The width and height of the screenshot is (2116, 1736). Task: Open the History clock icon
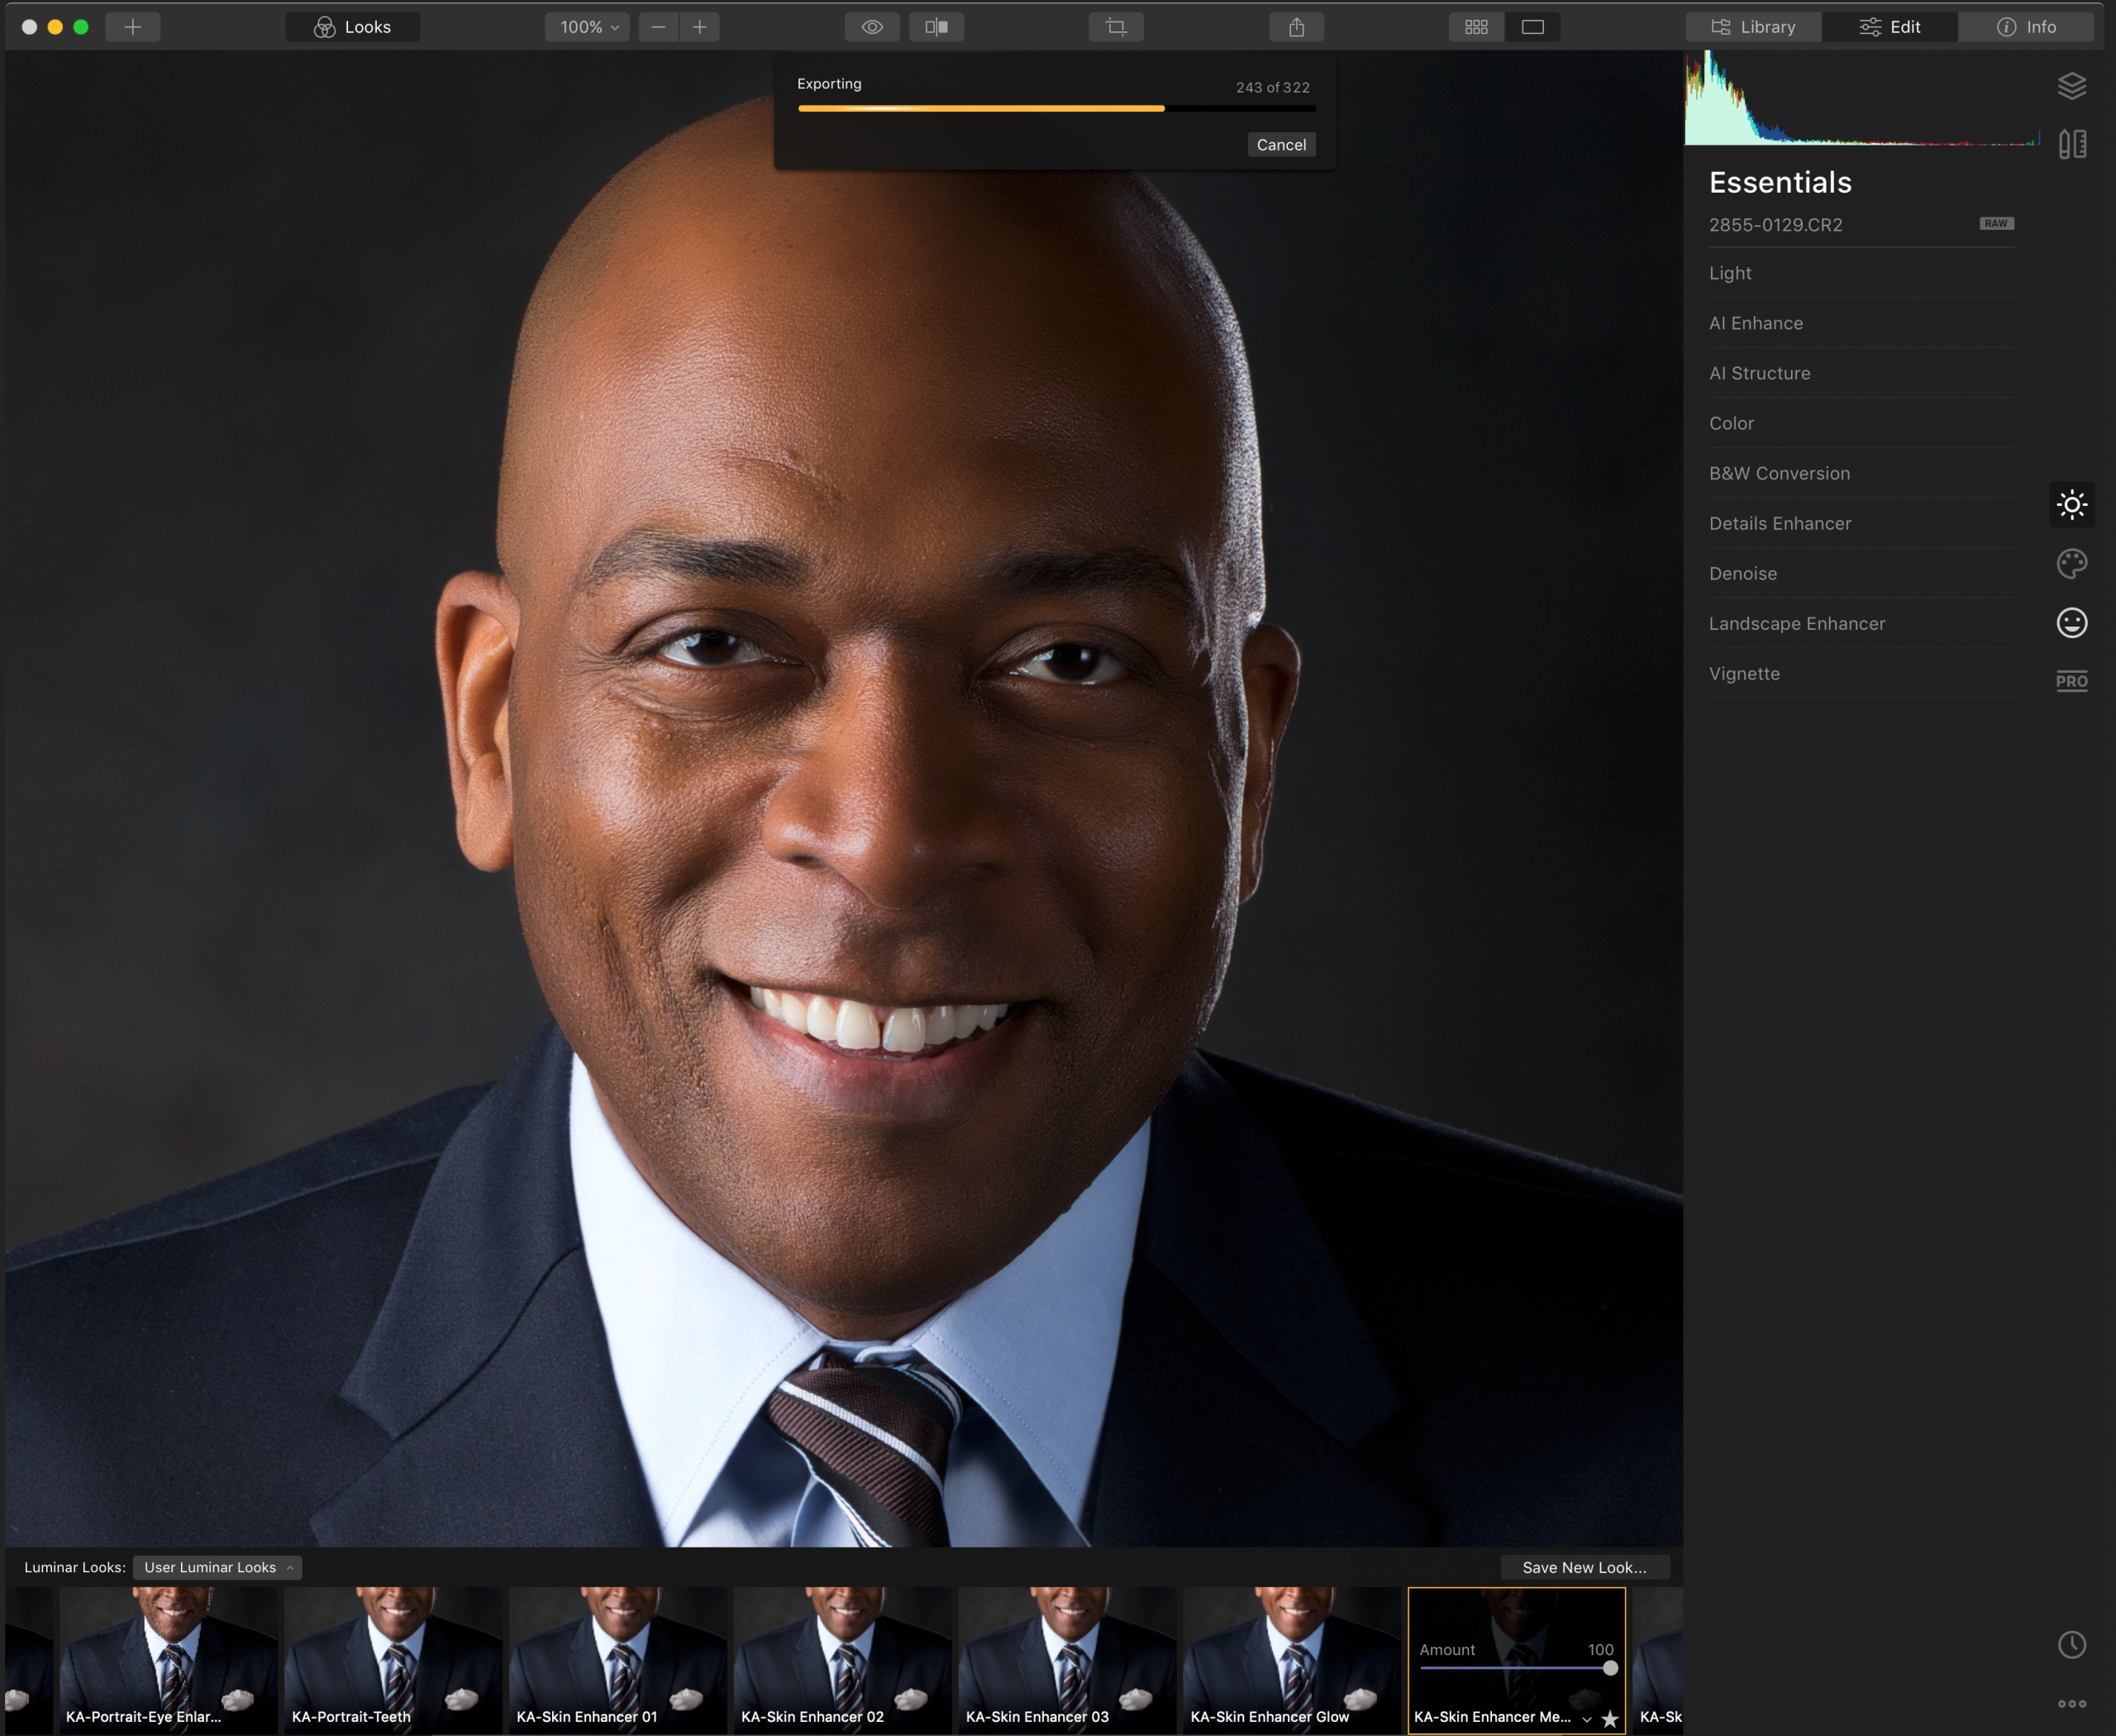pos(2071,1645)
